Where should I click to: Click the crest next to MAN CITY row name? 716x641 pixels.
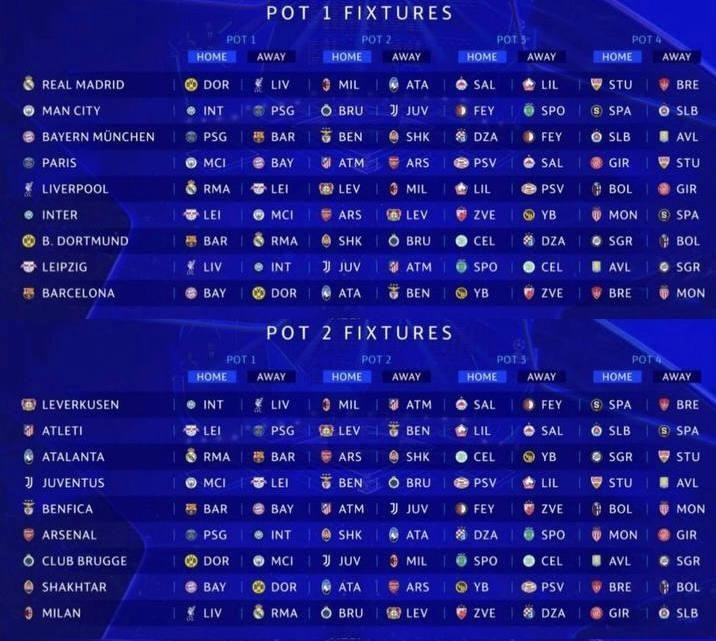point(28,111)
